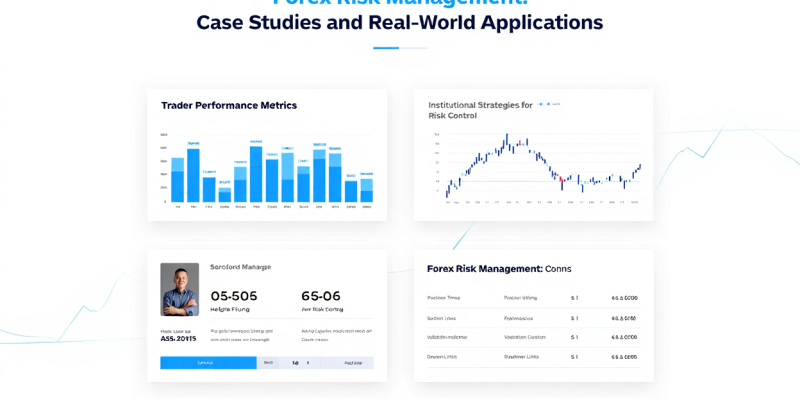
Task: Select the segment labeled 16 in manager card bar
Action: pos(295,363)
